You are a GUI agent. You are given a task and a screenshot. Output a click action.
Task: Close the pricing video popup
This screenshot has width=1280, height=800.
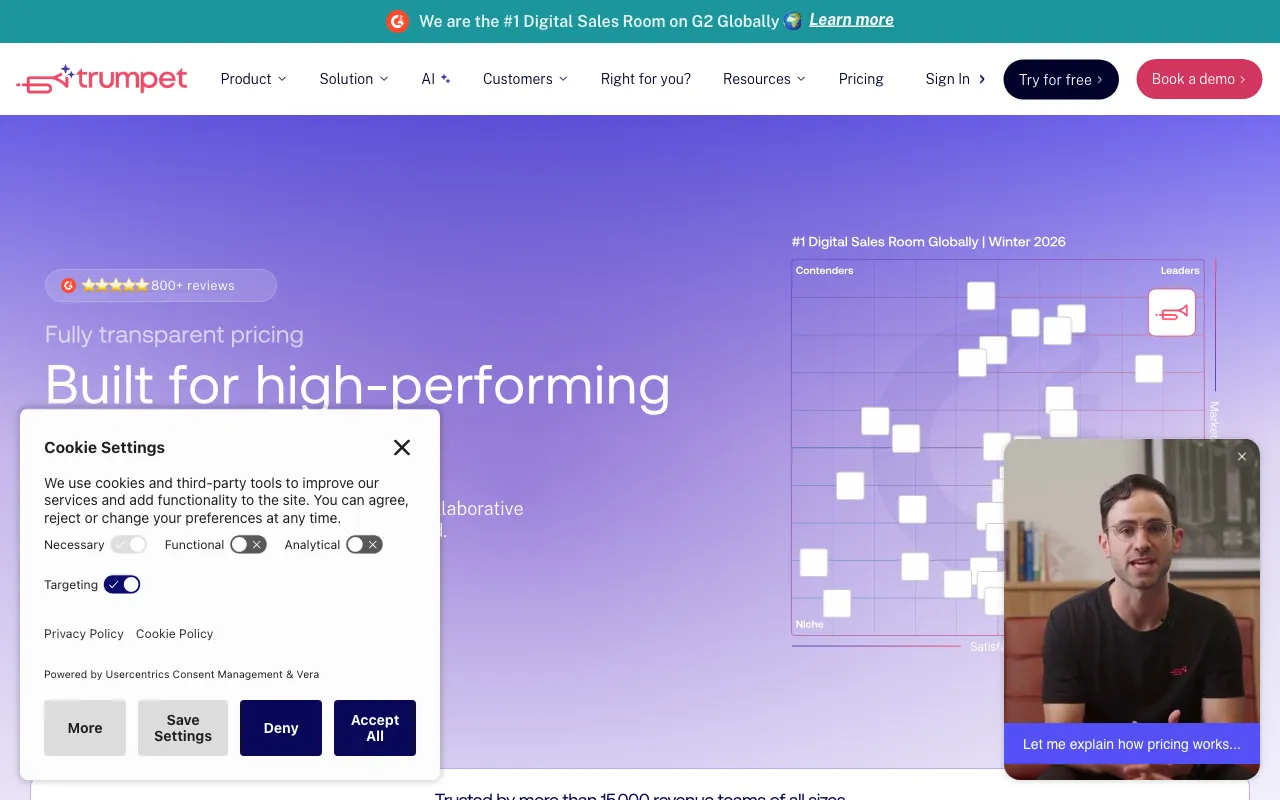pos(1242,456)
